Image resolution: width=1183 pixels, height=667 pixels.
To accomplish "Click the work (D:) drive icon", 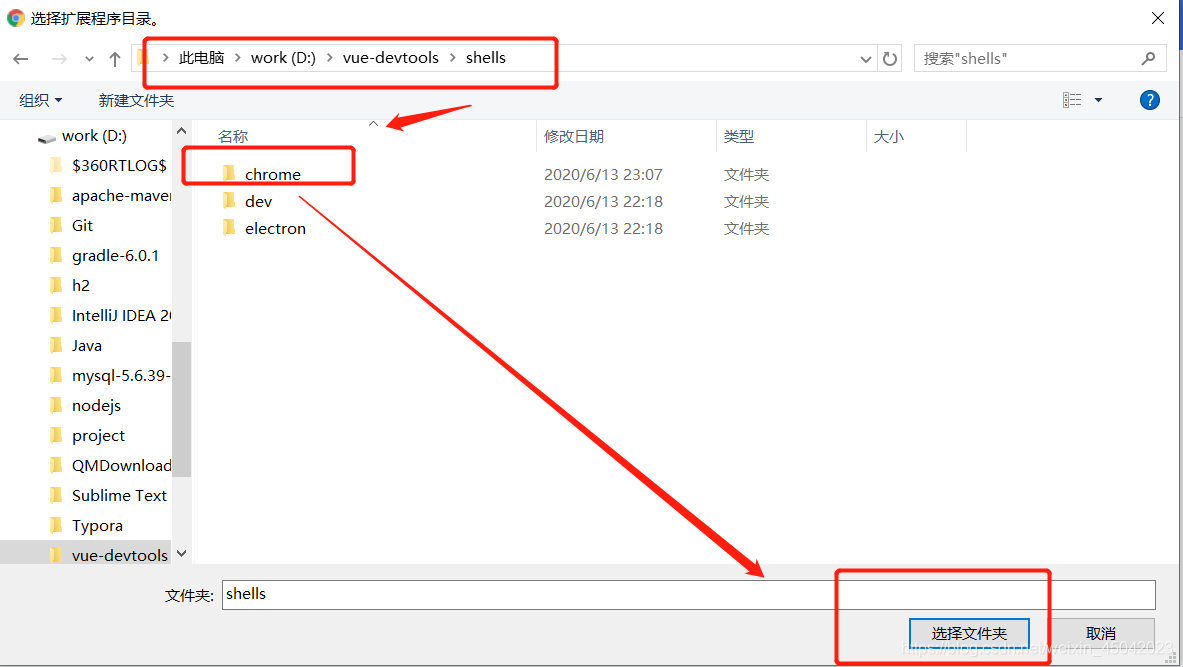I will pyautogui.click(x=47, y=137).
